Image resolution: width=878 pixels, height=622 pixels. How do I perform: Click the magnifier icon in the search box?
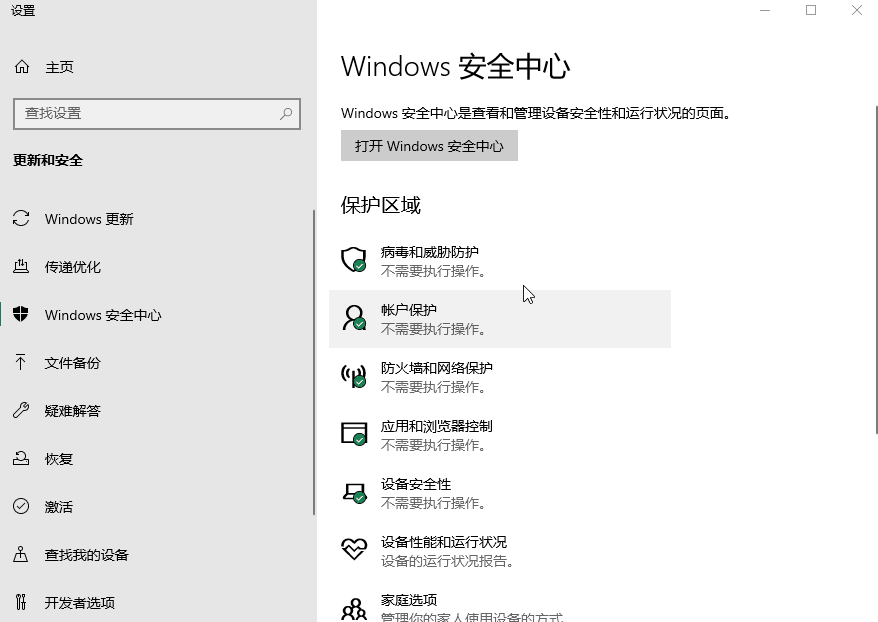(286, 114)
